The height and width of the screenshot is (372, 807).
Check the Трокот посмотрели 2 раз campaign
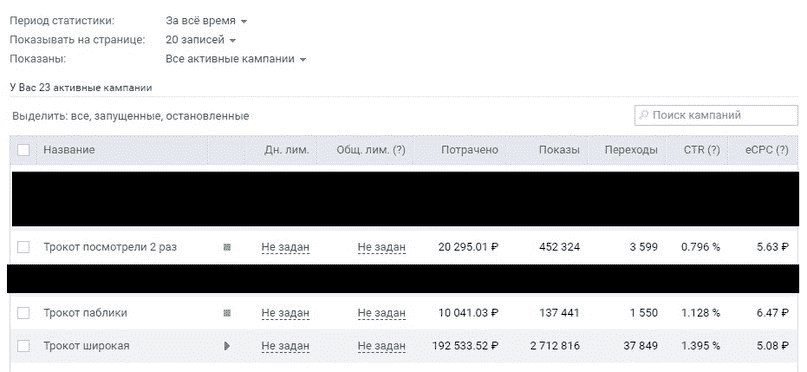(x=24, y=247)
